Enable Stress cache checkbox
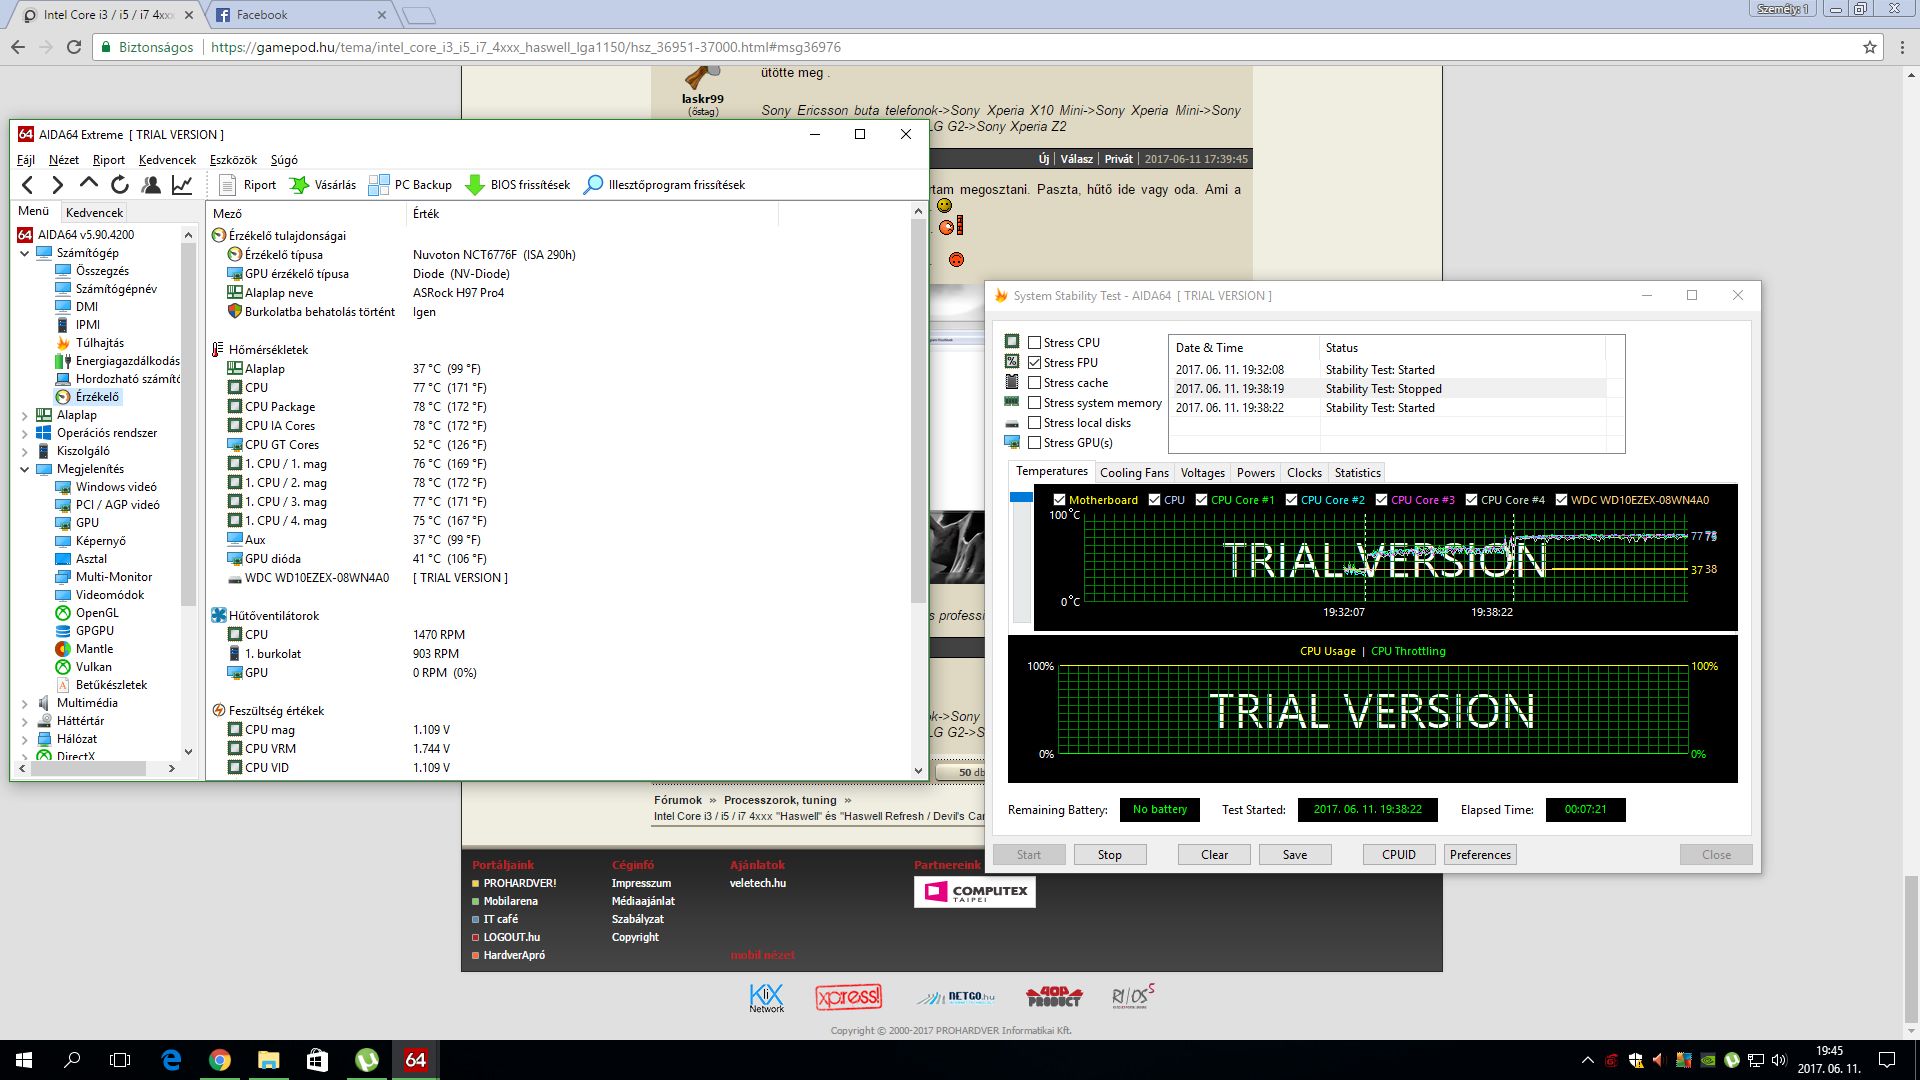The image size is (1920, 1080). (x=1035, y=383)
